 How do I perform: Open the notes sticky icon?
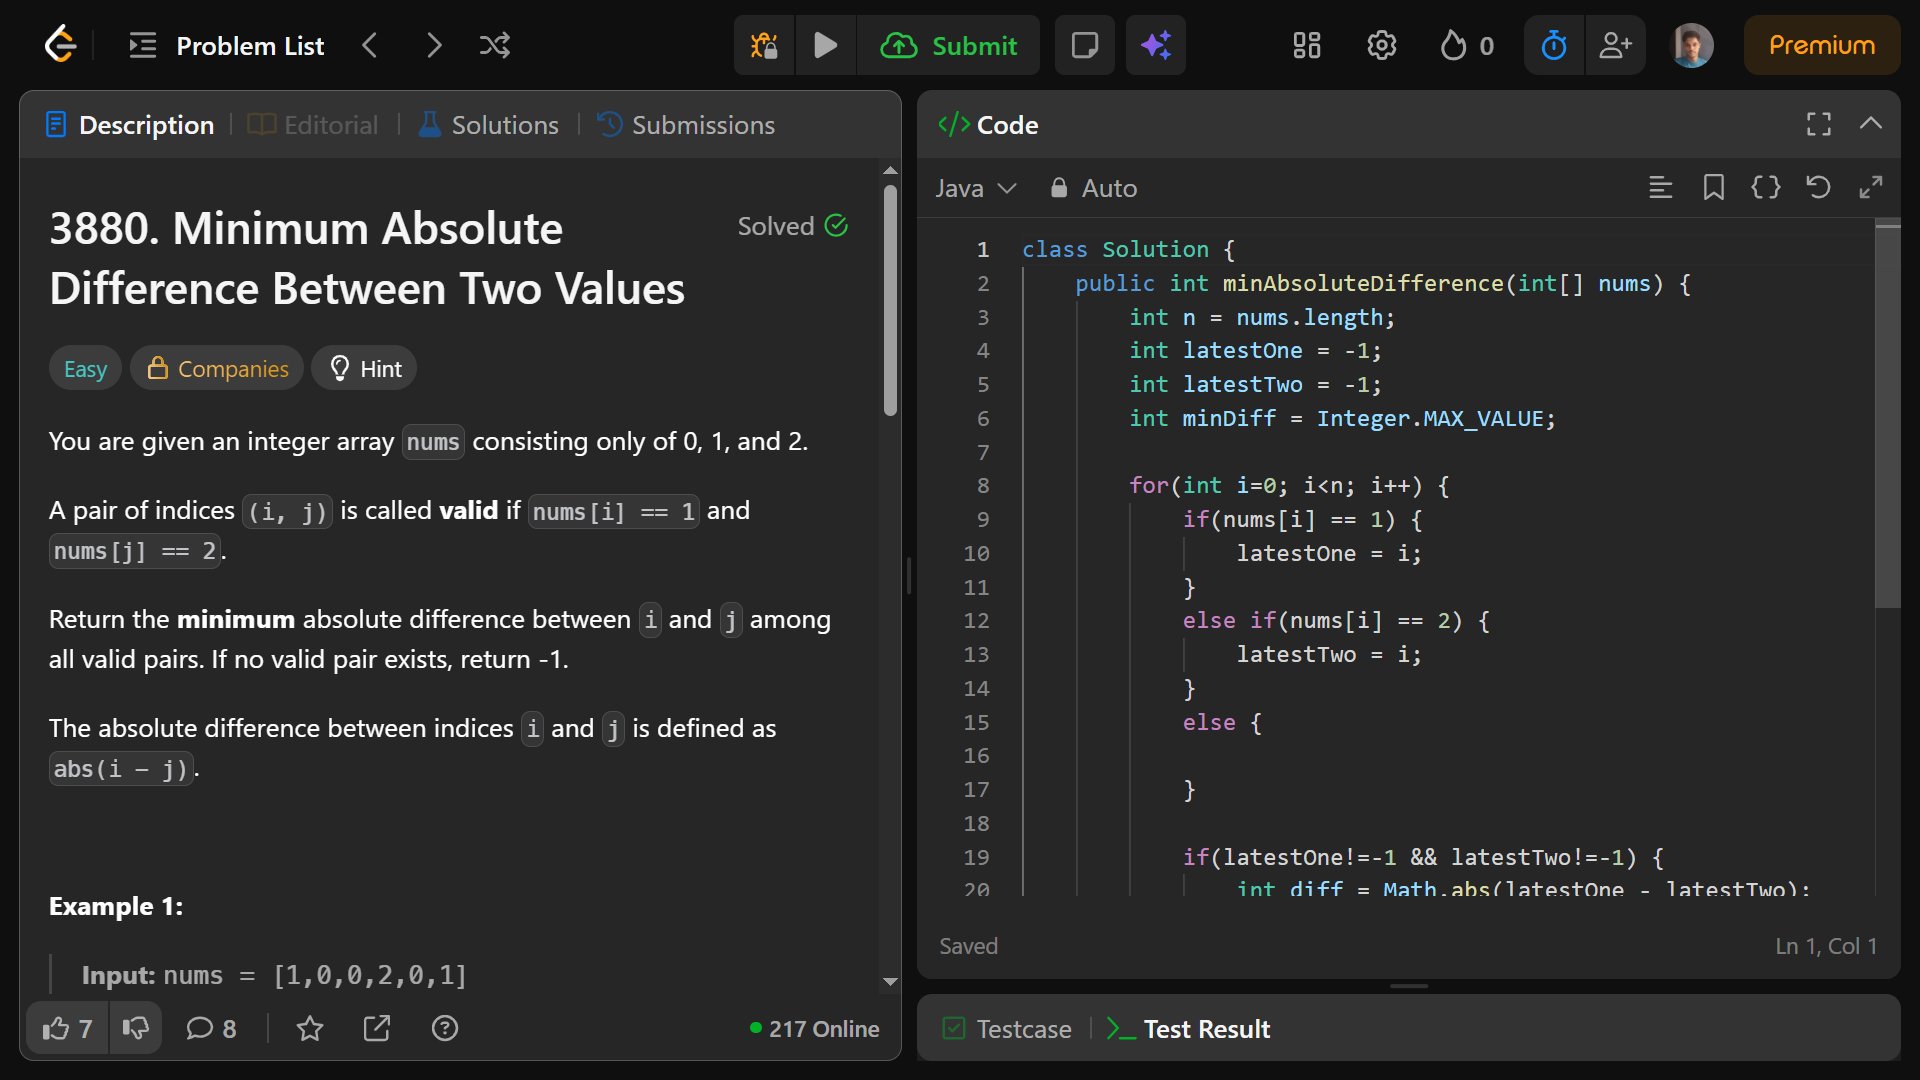[x=1084, y=45]
